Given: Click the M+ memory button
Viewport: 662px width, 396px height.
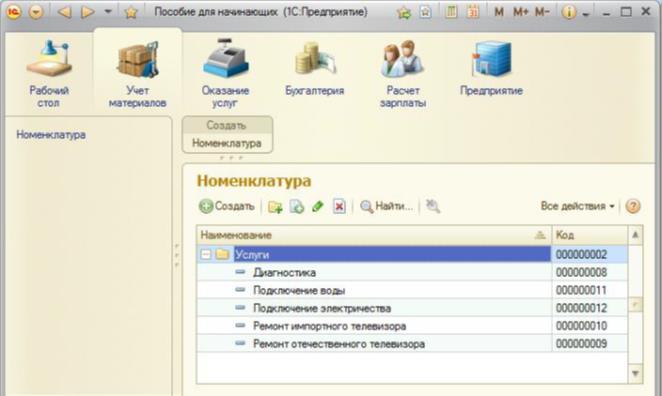Looking at the screenshot, I should (520, 12).
